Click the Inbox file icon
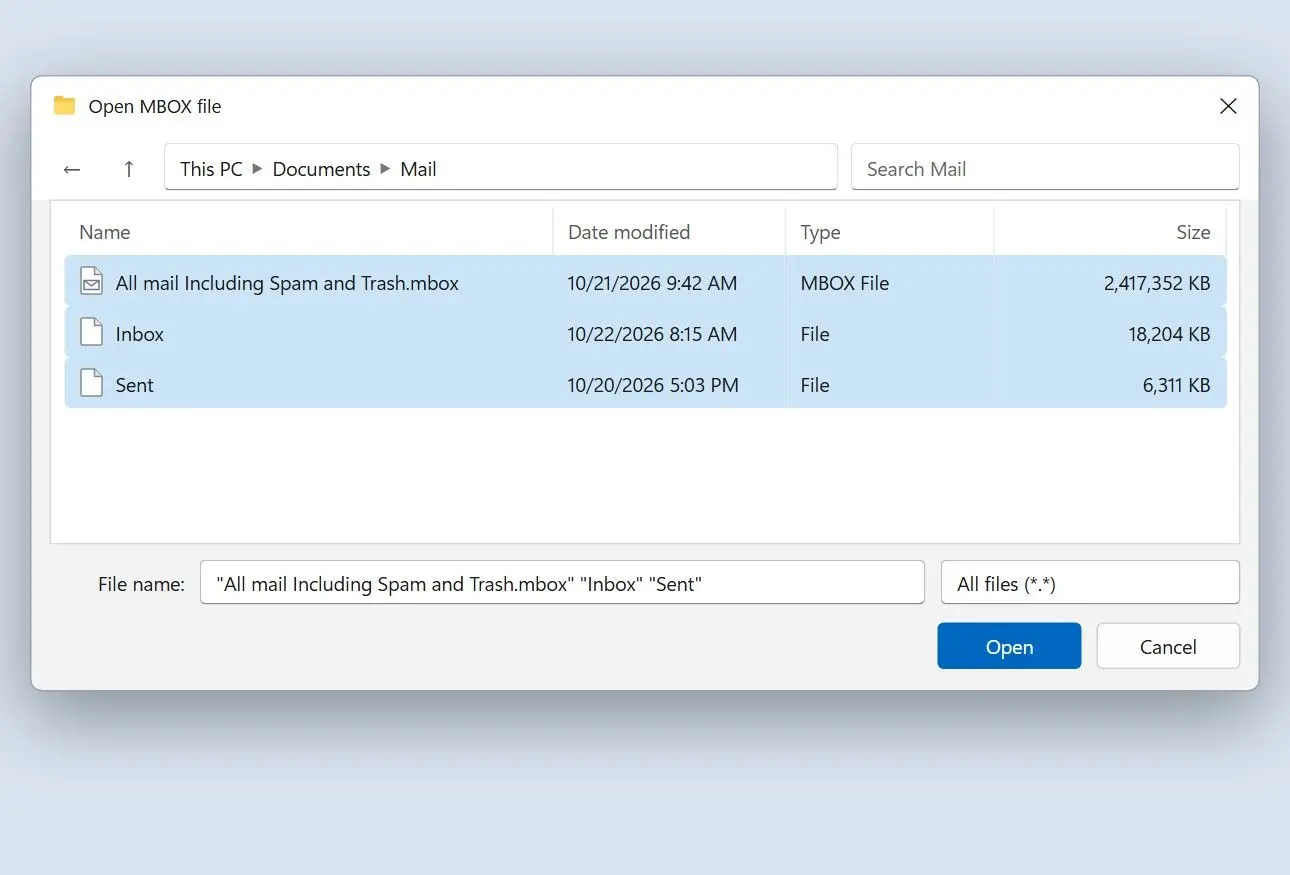The image size is (1290, 875). tap(91, 333)
